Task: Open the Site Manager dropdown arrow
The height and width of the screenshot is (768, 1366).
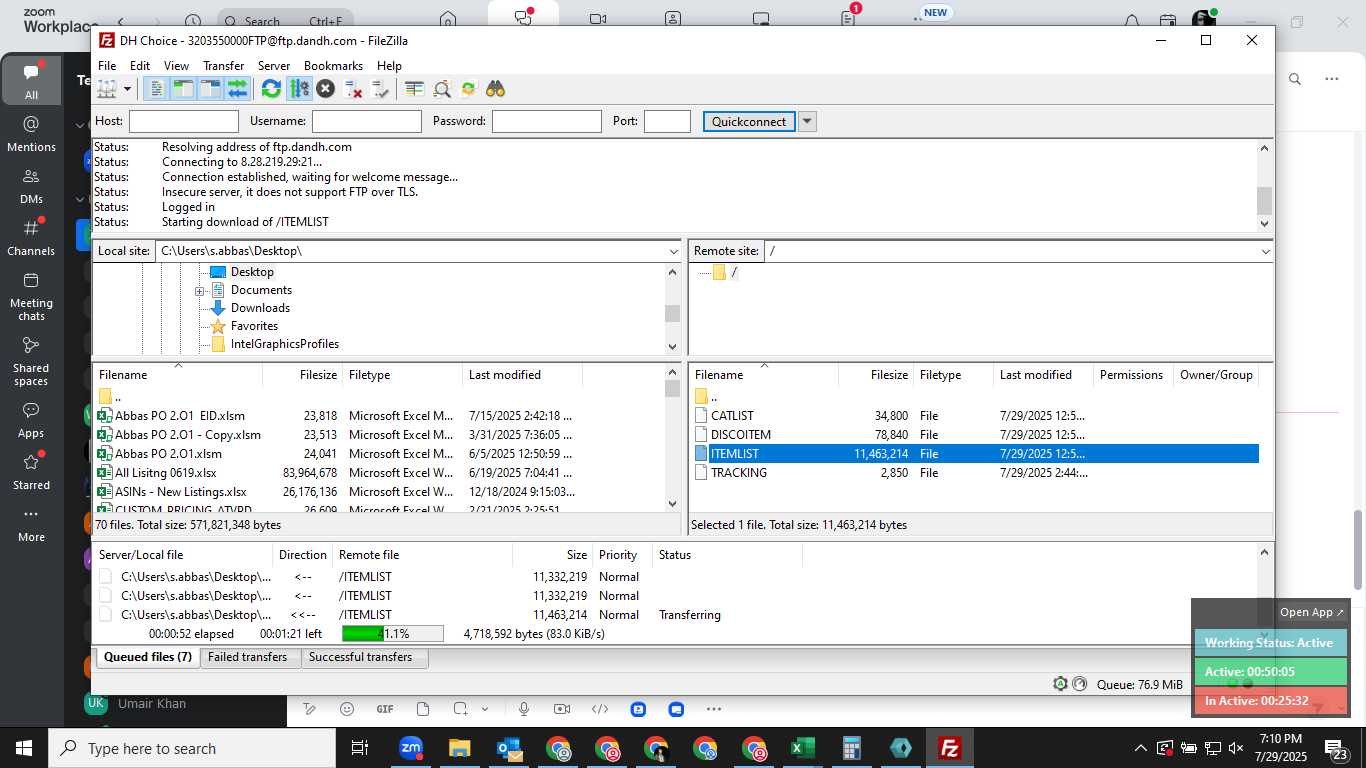Action: [x=127, y=89]
